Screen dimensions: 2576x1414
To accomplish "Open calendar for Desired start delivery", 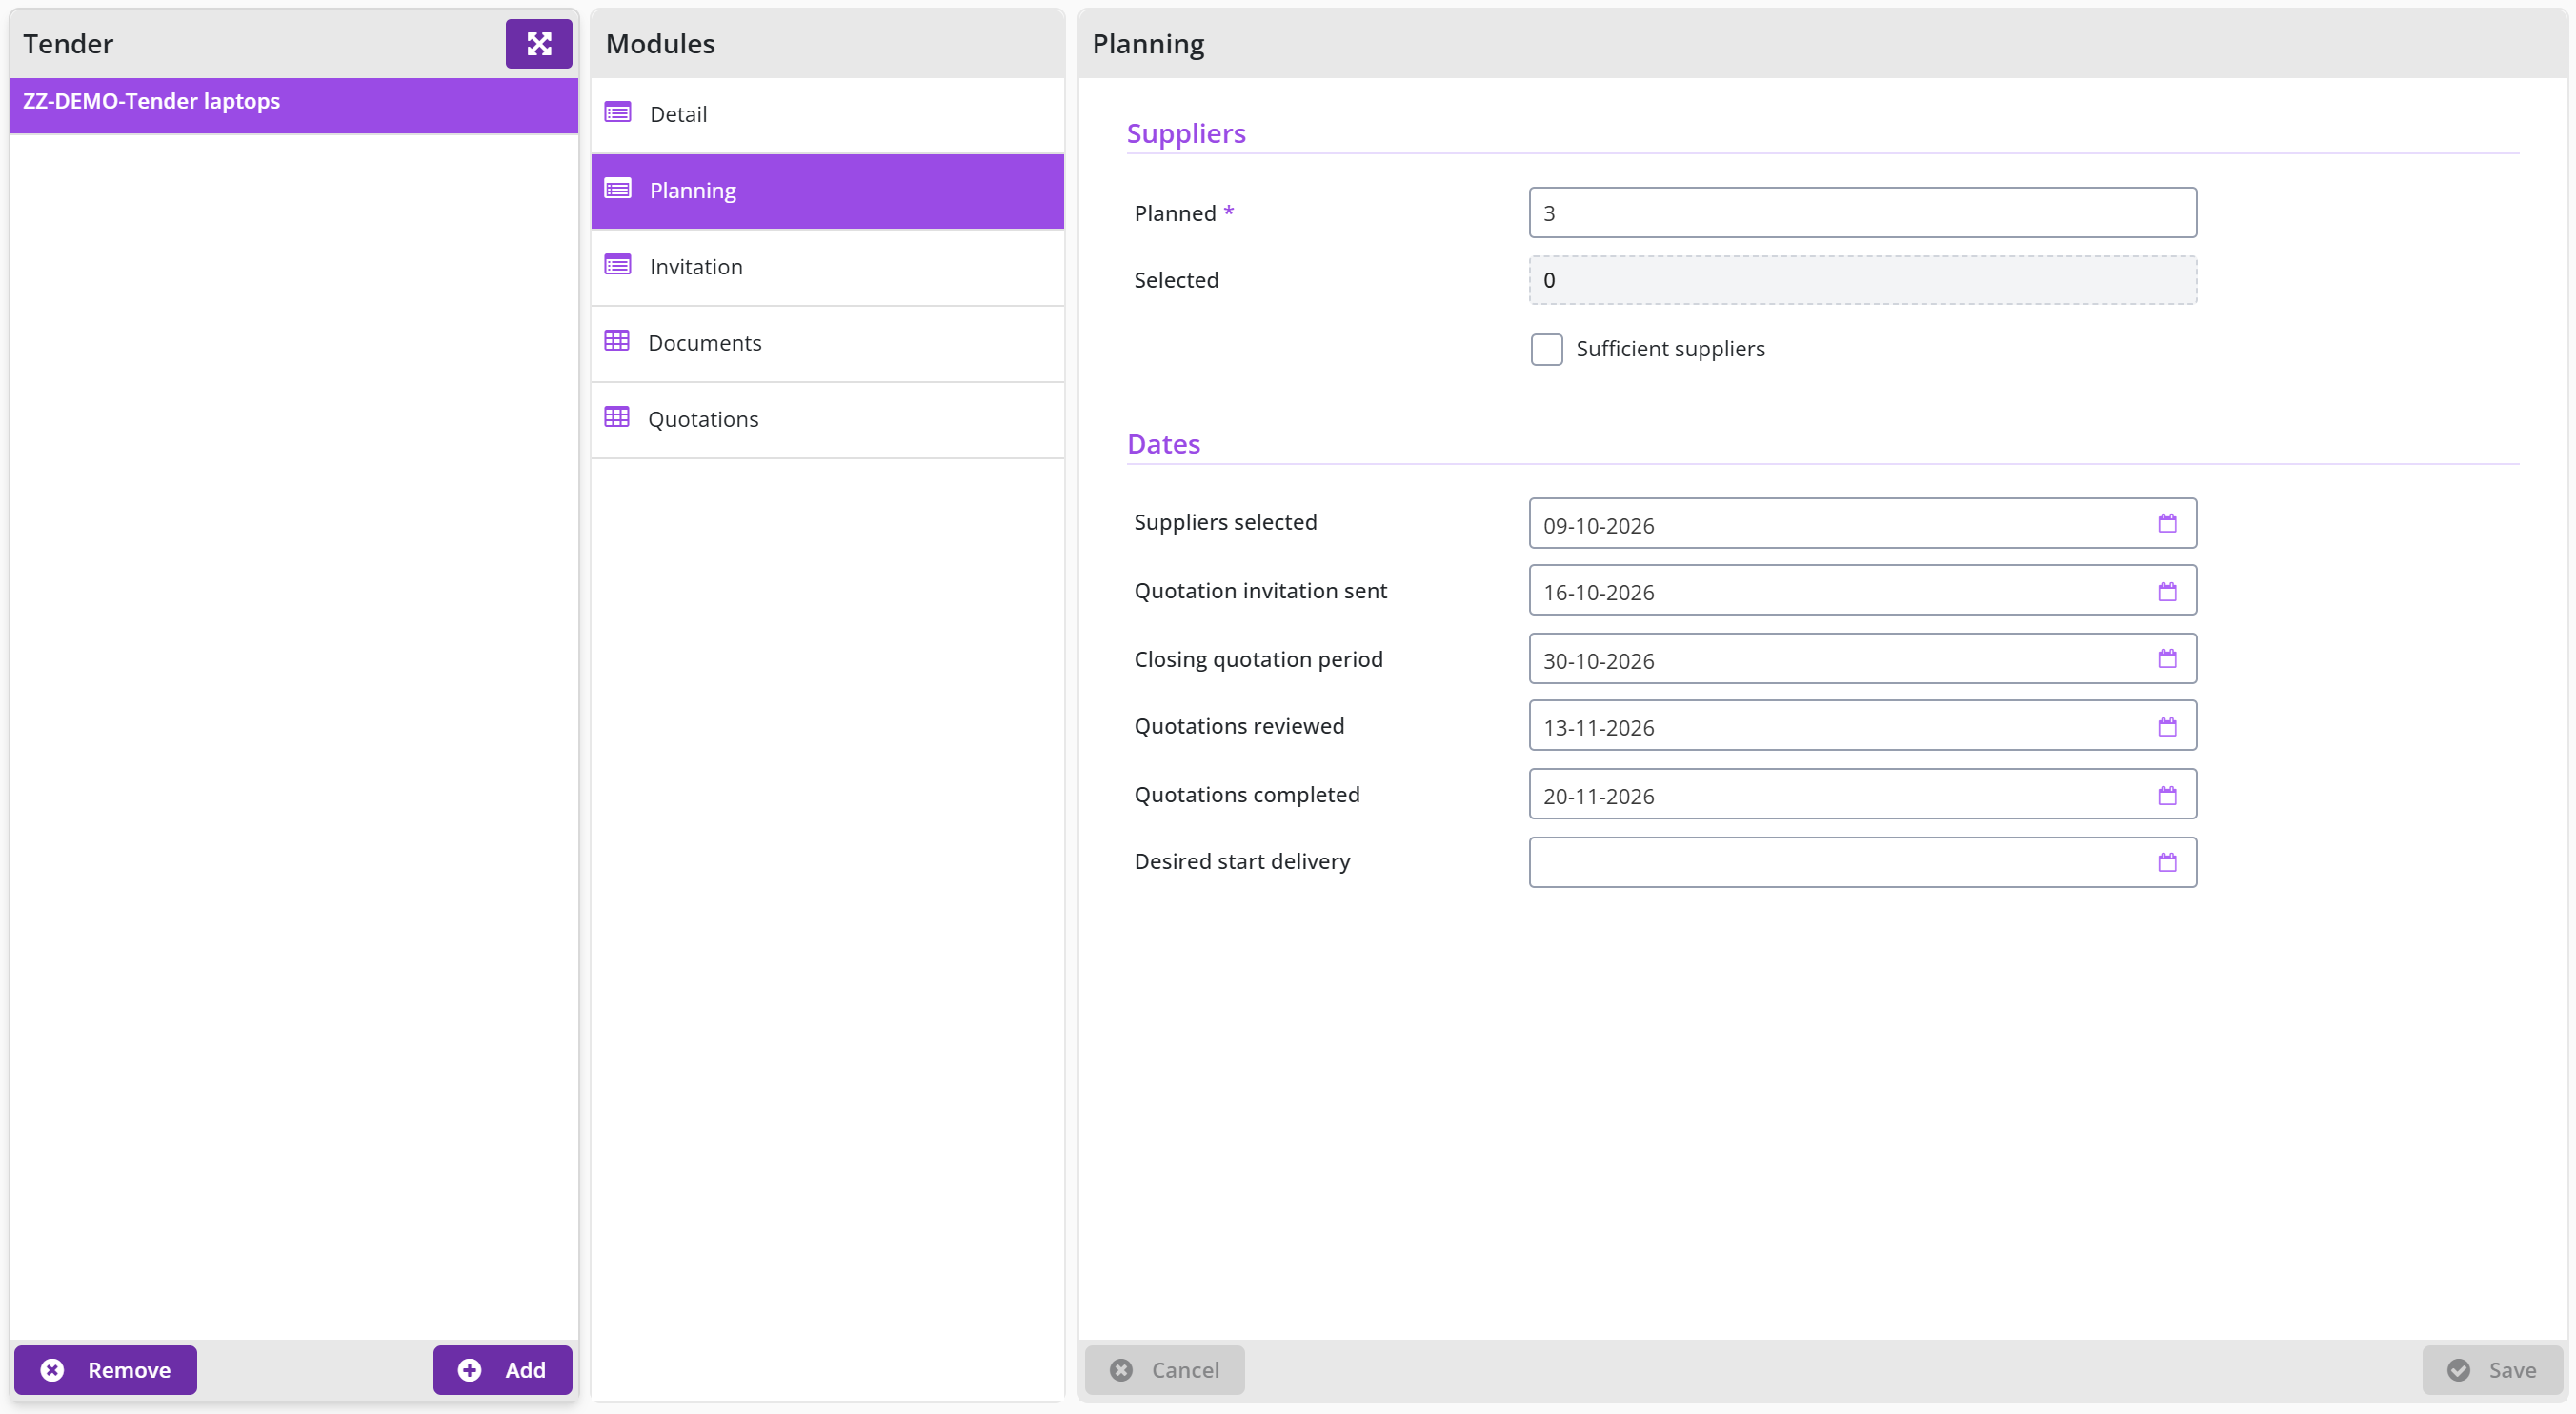I will 2167,863.
